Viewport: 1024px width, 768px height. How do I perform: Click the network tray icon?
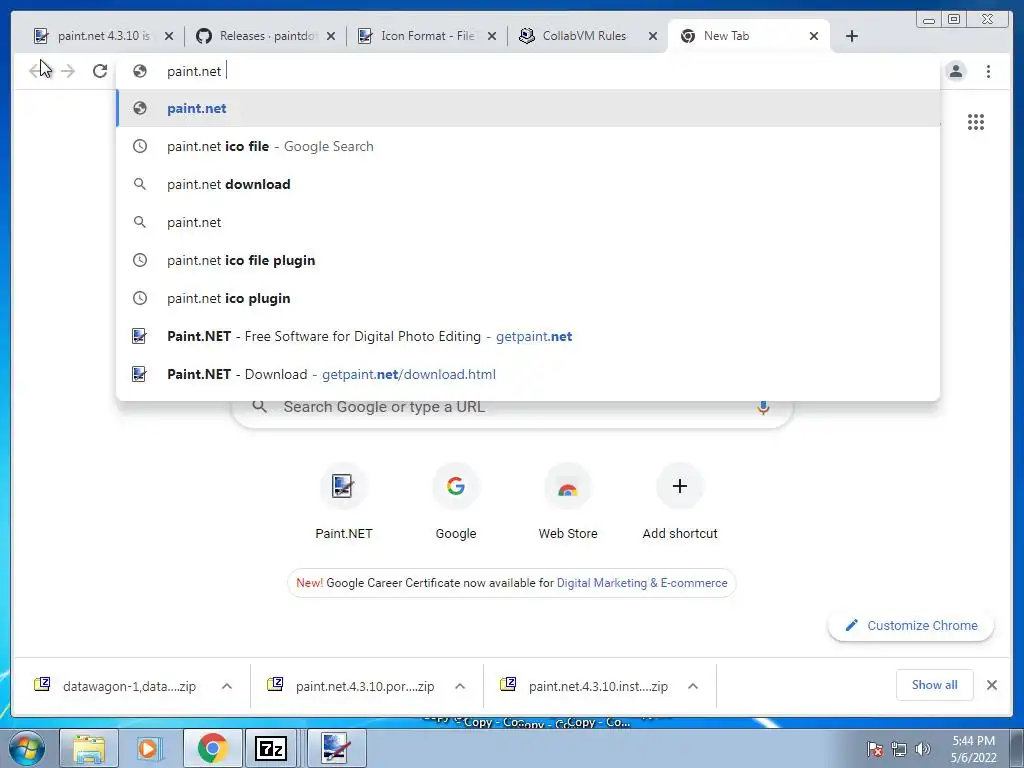pyautogui.click(x=899, y=749)
